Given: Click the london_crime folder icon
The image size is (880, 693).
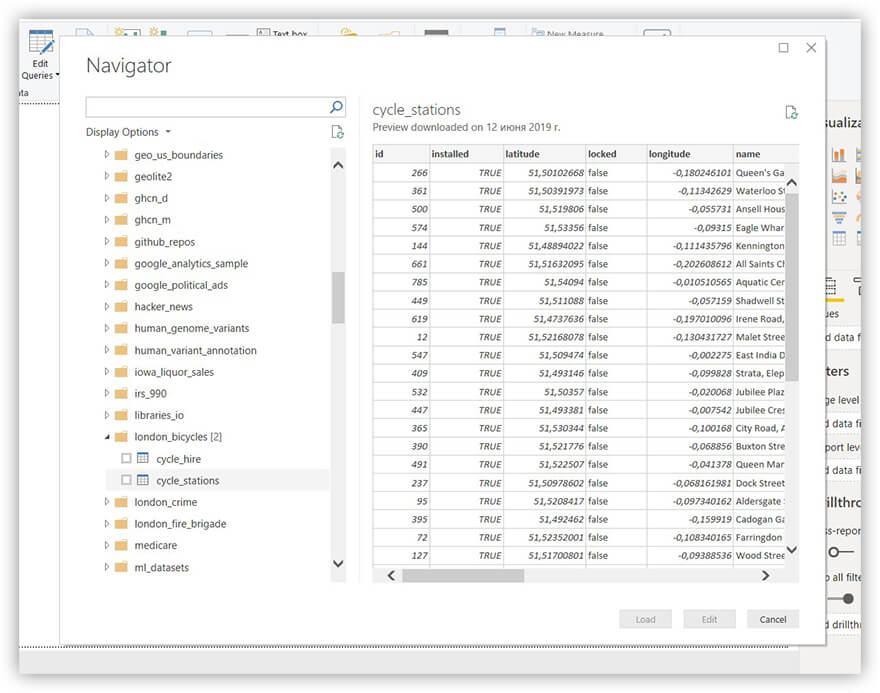Looking at the screenshot, I should click(121, 502).
